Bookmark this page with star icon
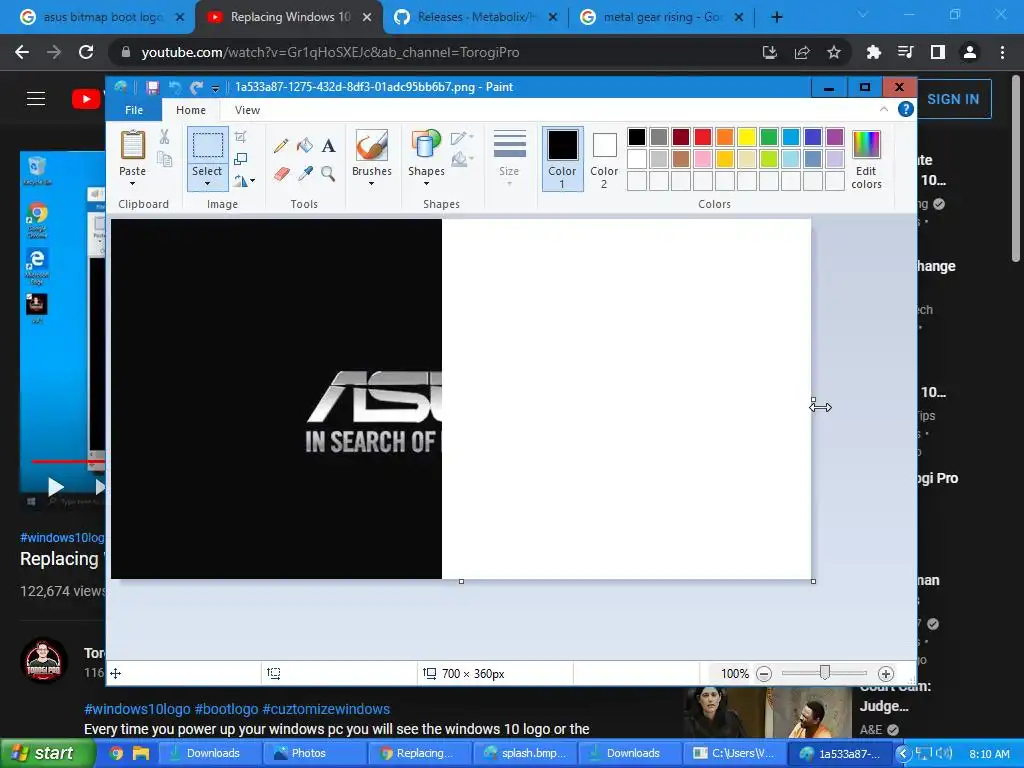The image size is (1024, 768). pyautogui.click(x=833, y=52)
